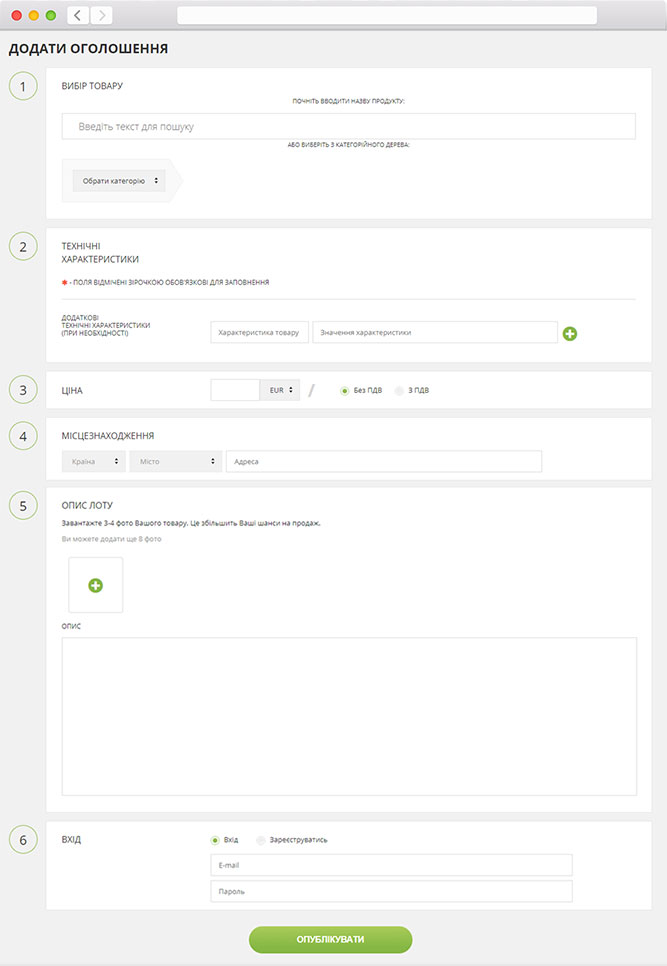Choose the 'Зареєструватись' radio option
The image size is (667, 966).
262,840
